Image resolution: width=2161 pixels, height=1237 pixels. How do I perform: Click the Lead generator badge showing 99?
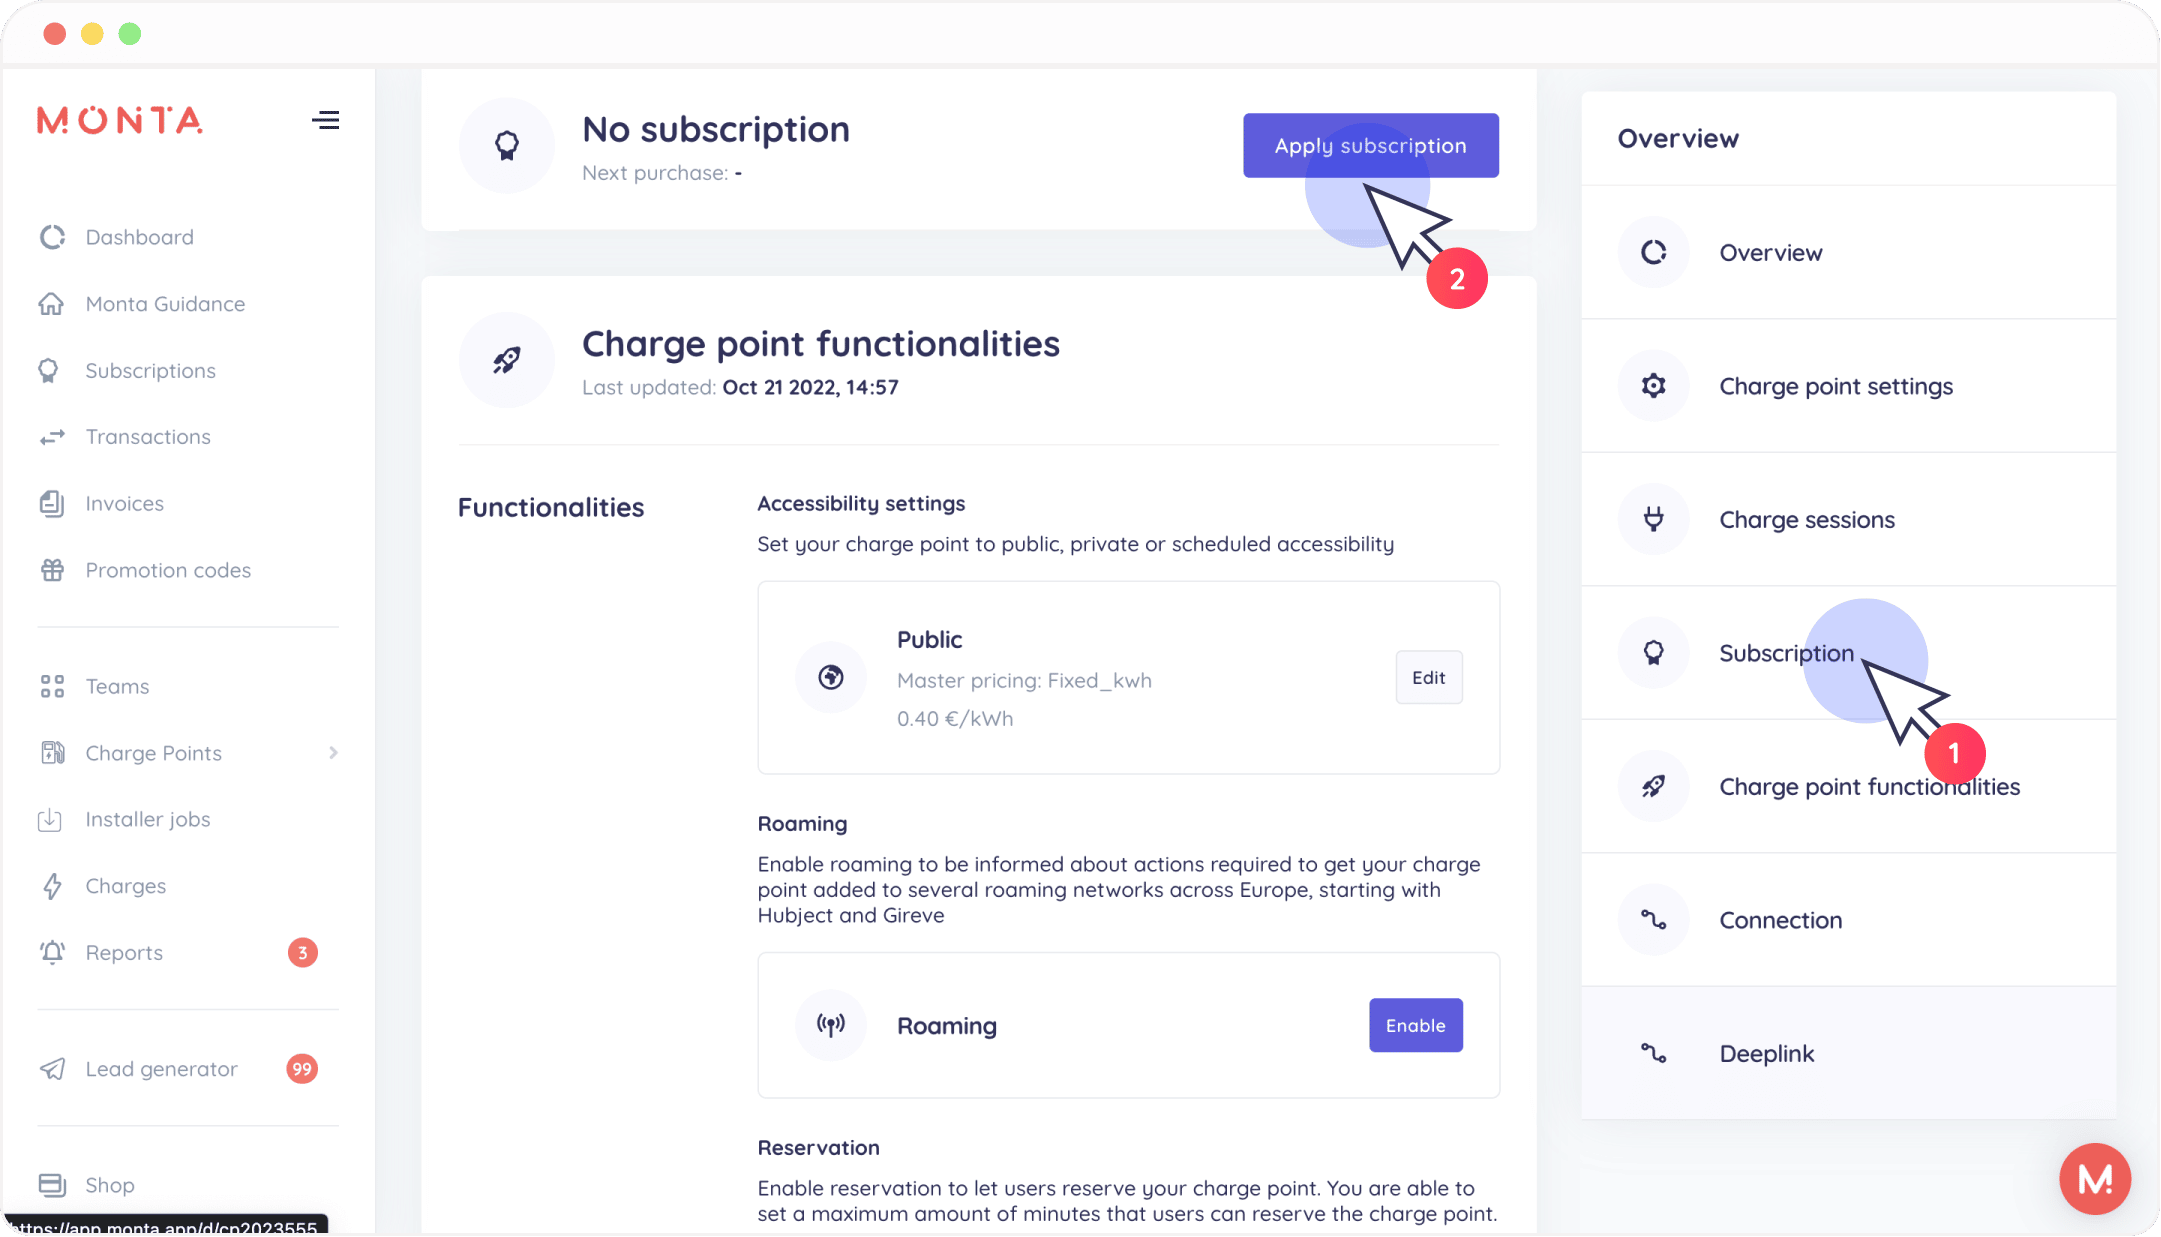pyautogui.click(x=302, y=1069)
